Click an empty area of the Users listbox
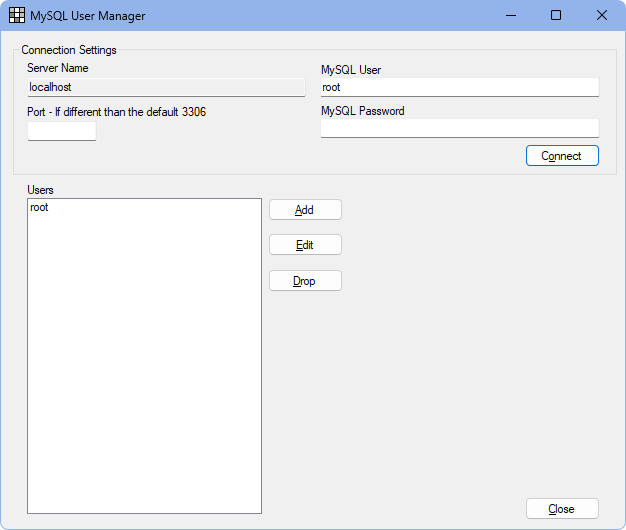This screenshot has height=530, width=626. (145, 359)
